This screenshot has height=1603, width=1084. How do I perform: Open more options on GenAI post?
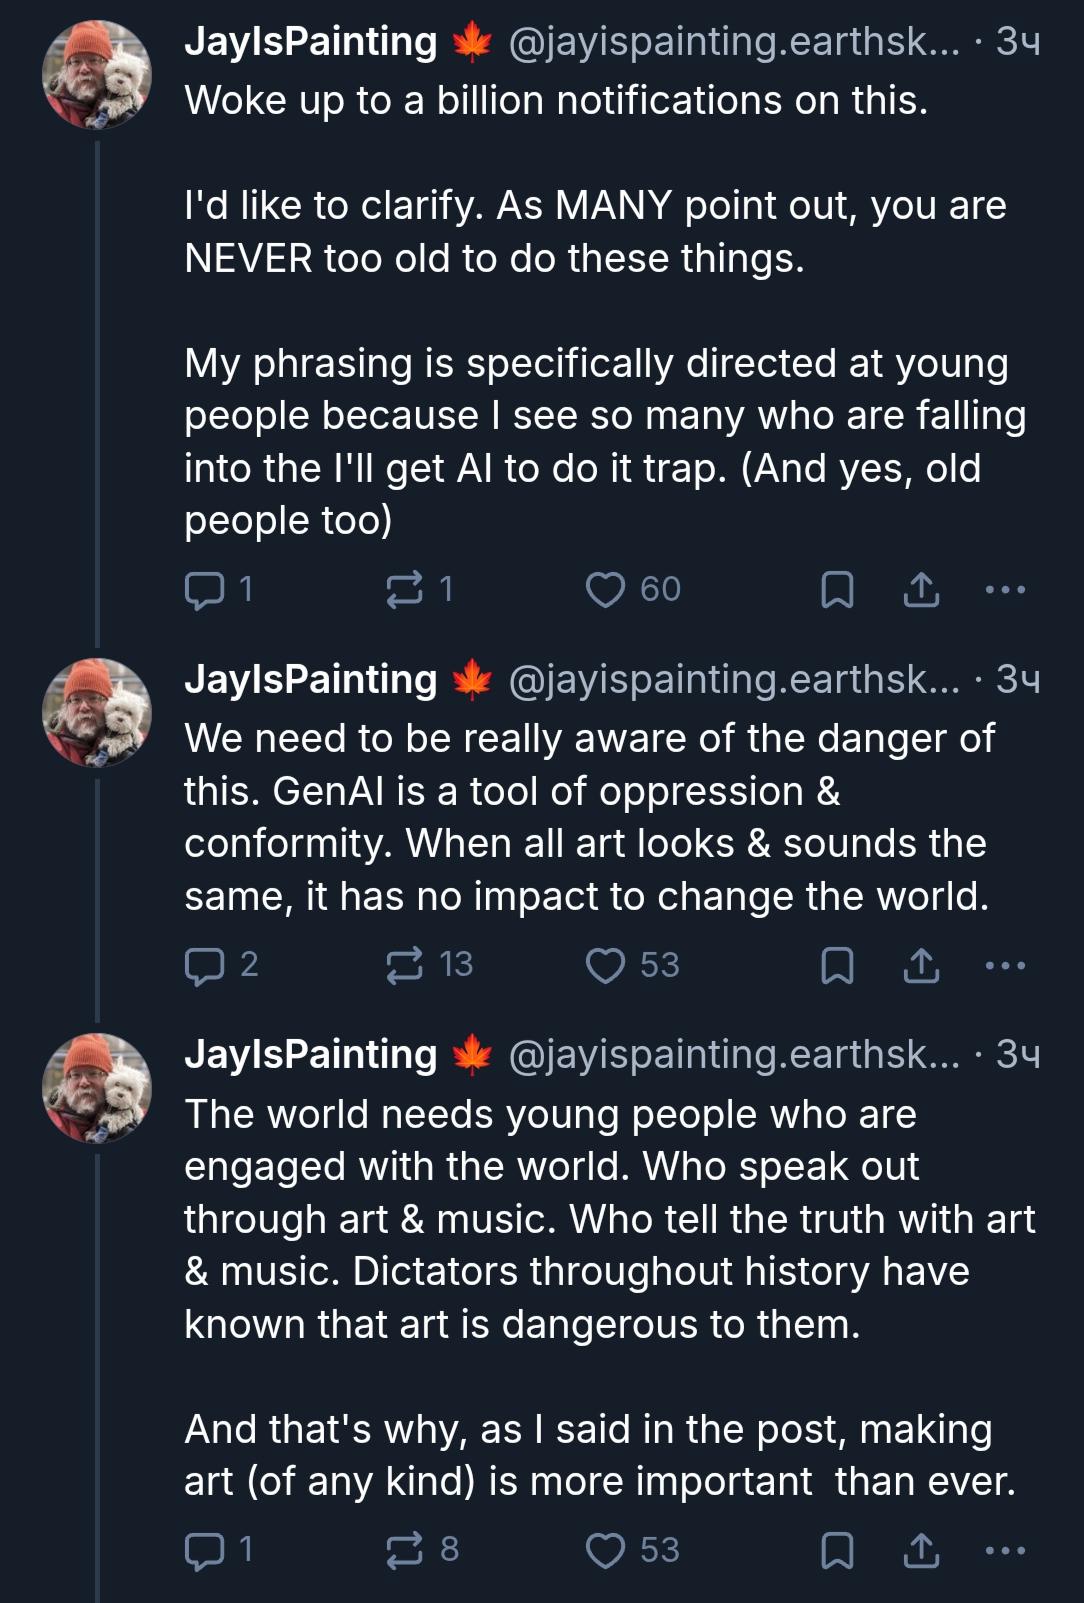[1005, 965]
